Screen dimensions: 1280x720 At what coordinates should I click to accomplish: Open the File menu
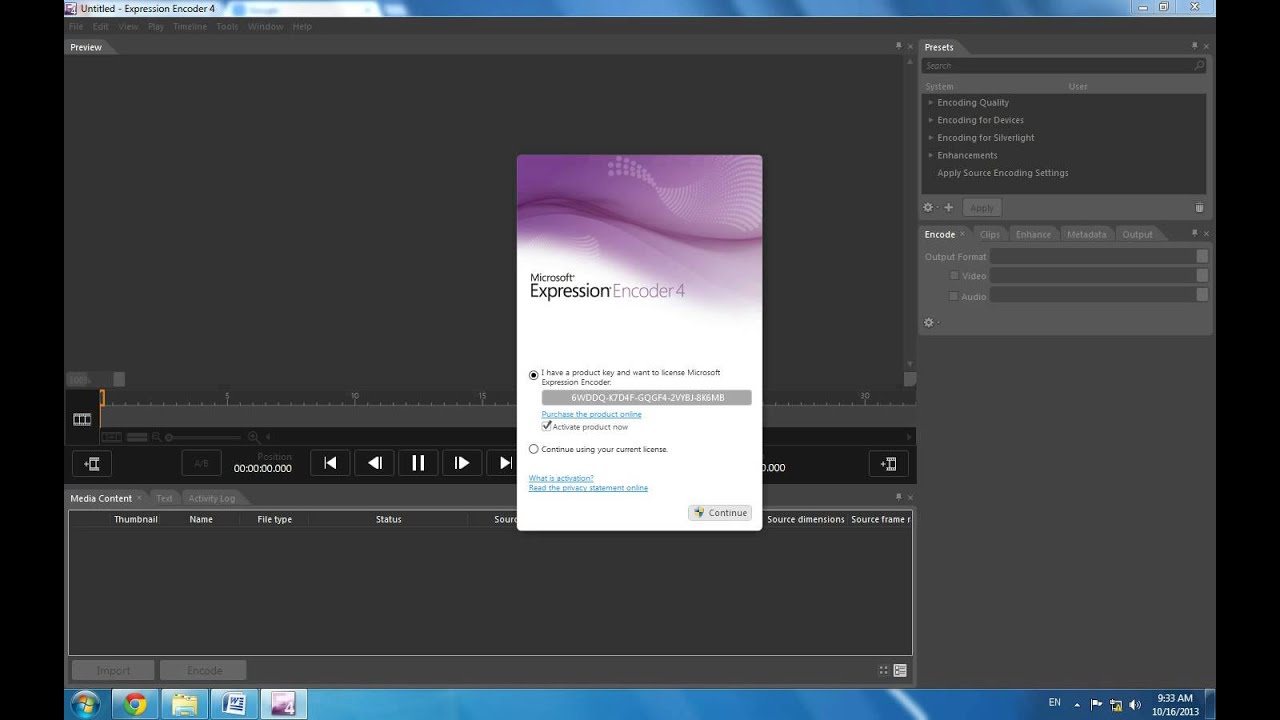76,26
